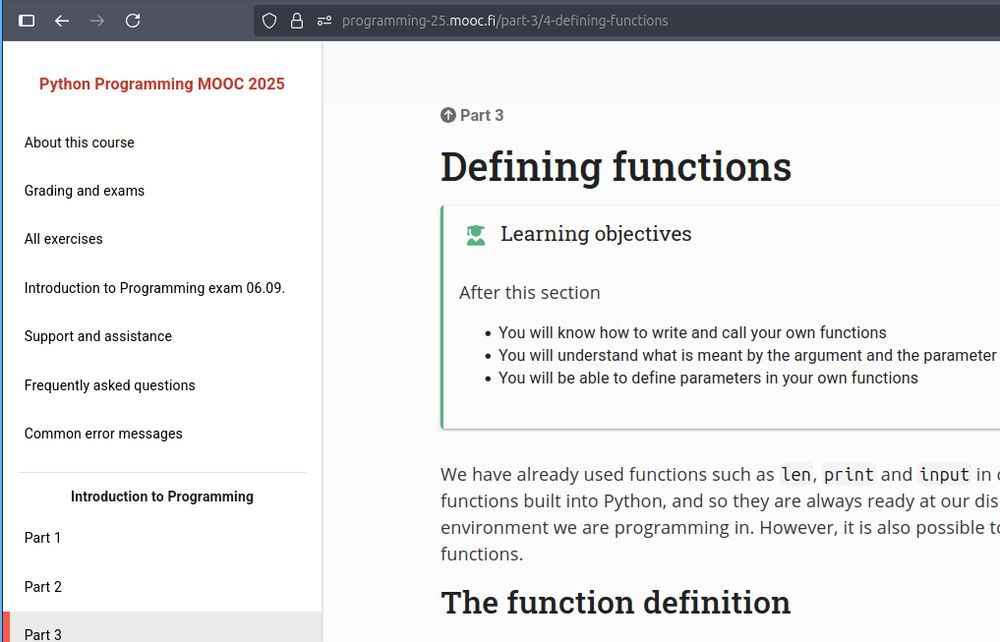Click the up-arrow icon beside Part 3

[448, 115]
